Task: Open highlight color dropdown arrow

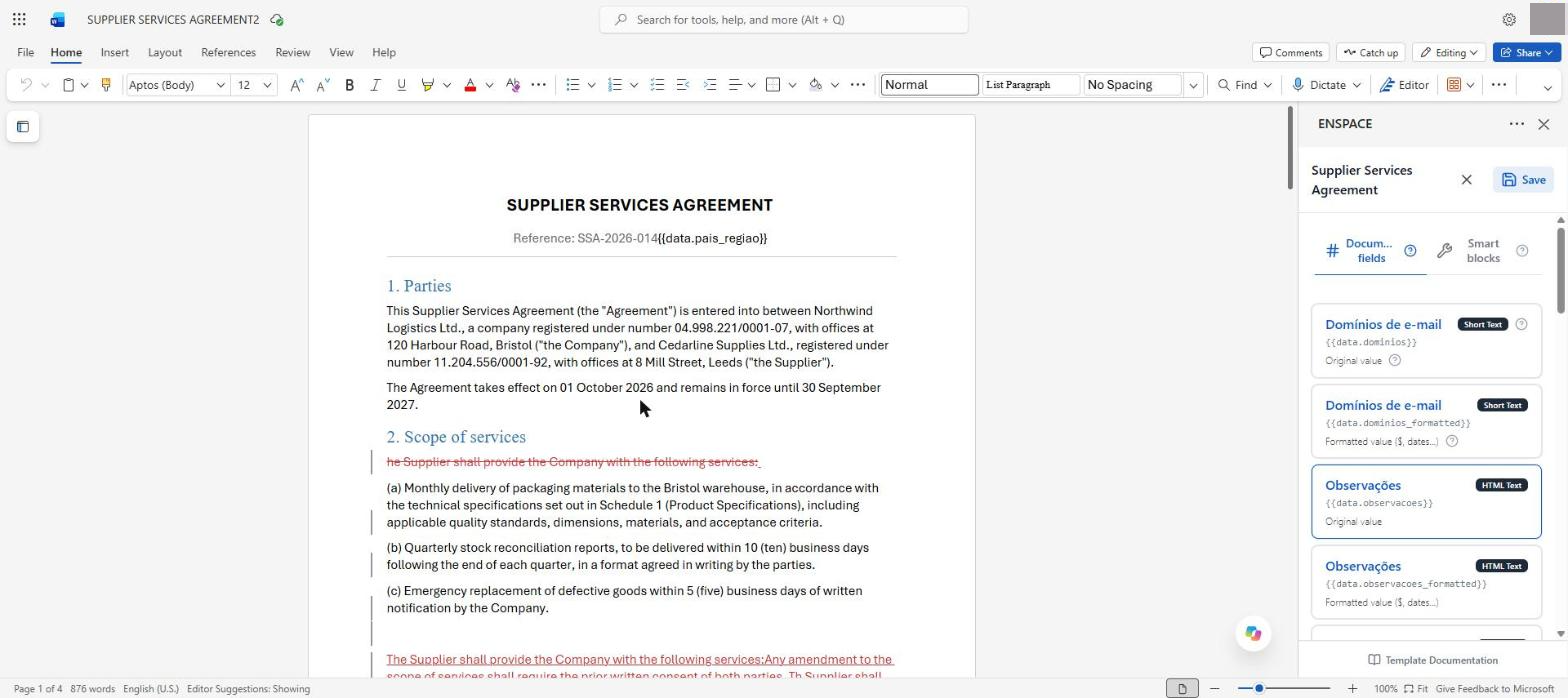Action: [x=447, y=85]
